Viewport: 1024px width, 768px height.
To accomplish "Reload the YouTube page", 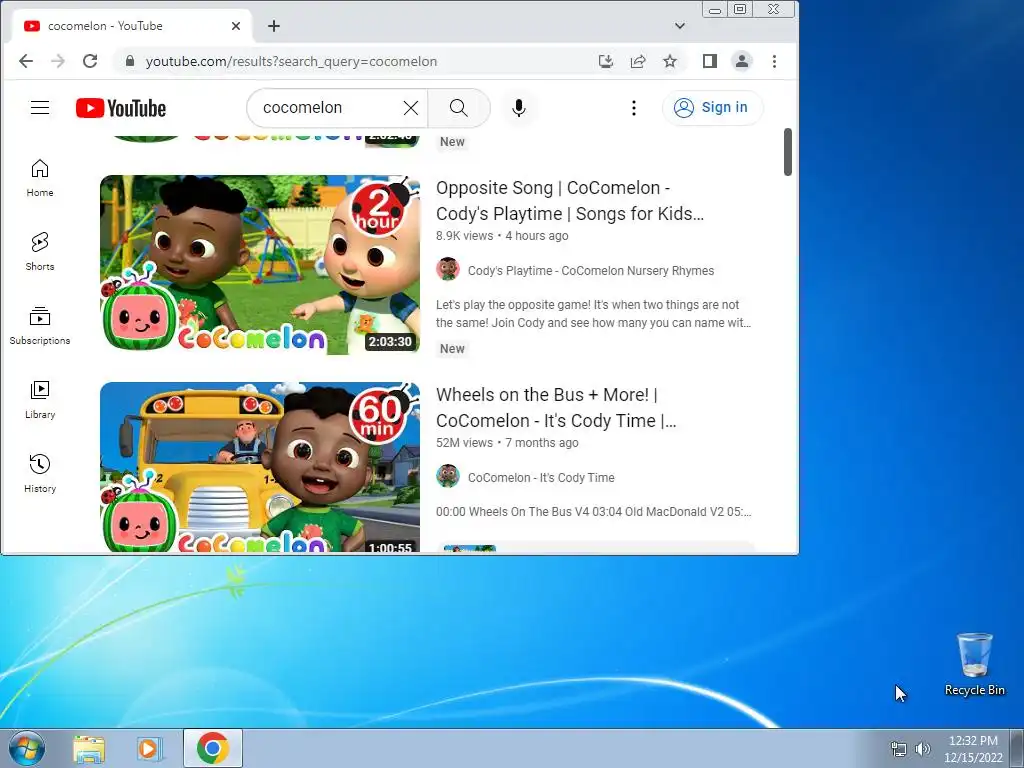I will [x=90, y=61].
